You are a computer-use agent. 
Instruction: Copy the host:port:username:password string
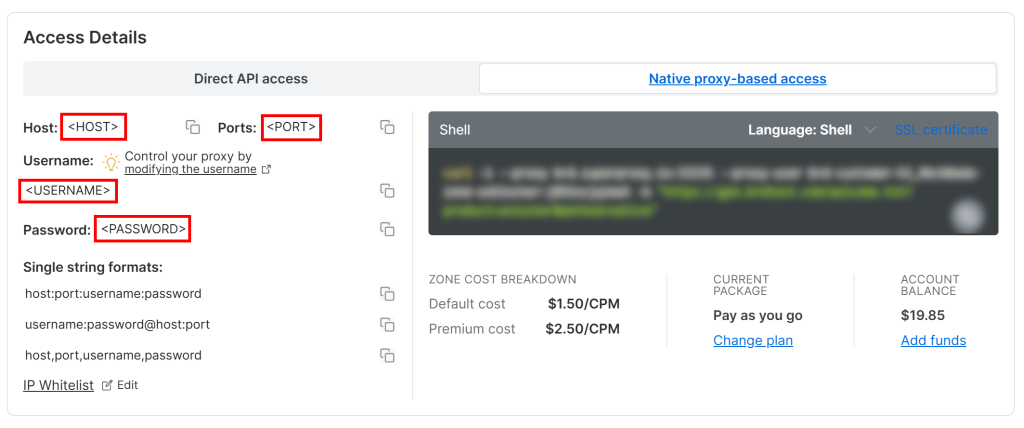(x=387, y=294)
